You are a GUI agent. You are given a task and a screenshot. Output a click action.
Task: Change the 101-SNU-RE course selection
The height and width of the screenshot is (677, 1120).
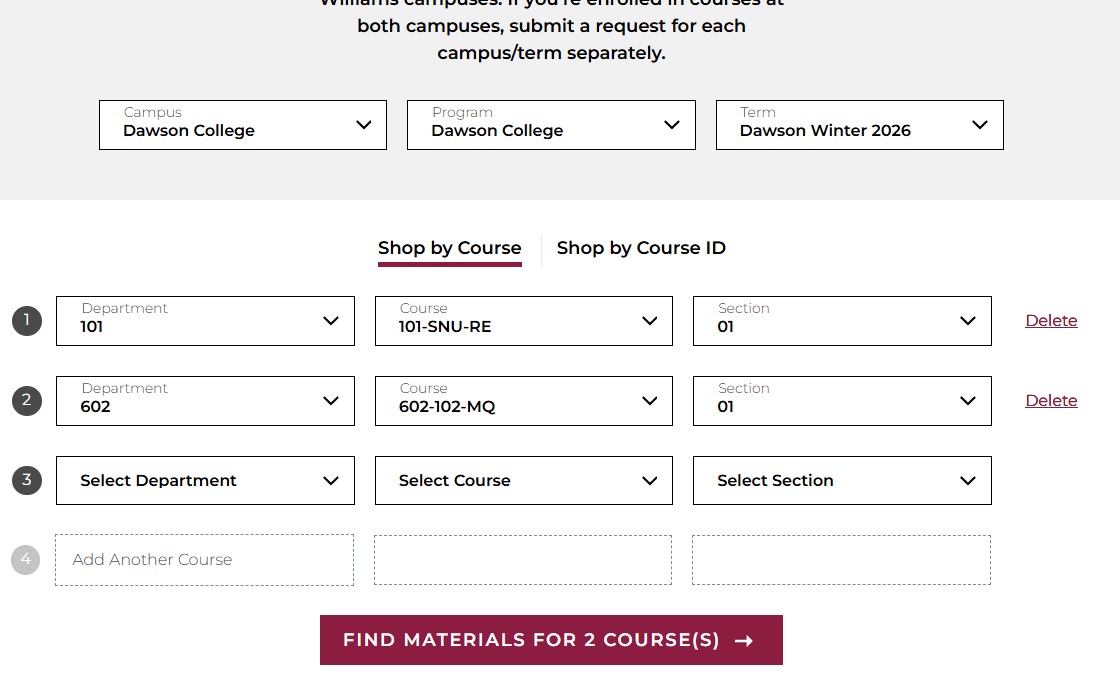pyautogui.click(x=523, y=321)
